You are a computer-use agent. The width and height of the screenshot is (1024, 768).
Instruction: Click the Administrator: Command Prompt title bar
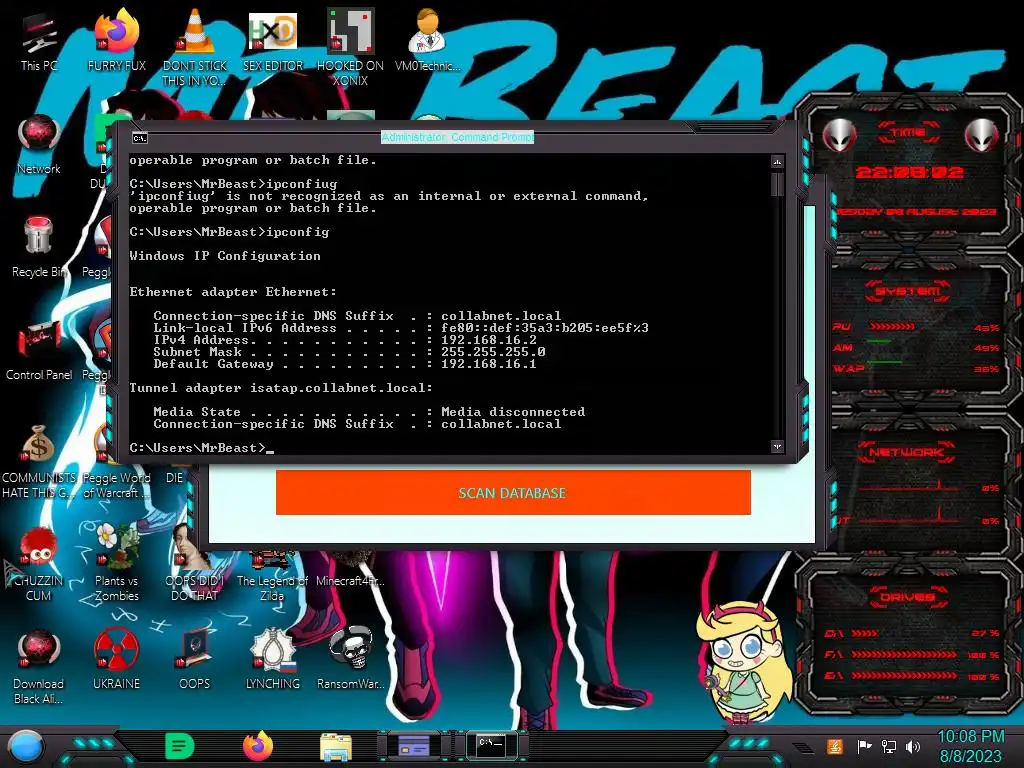pos(458,137)
